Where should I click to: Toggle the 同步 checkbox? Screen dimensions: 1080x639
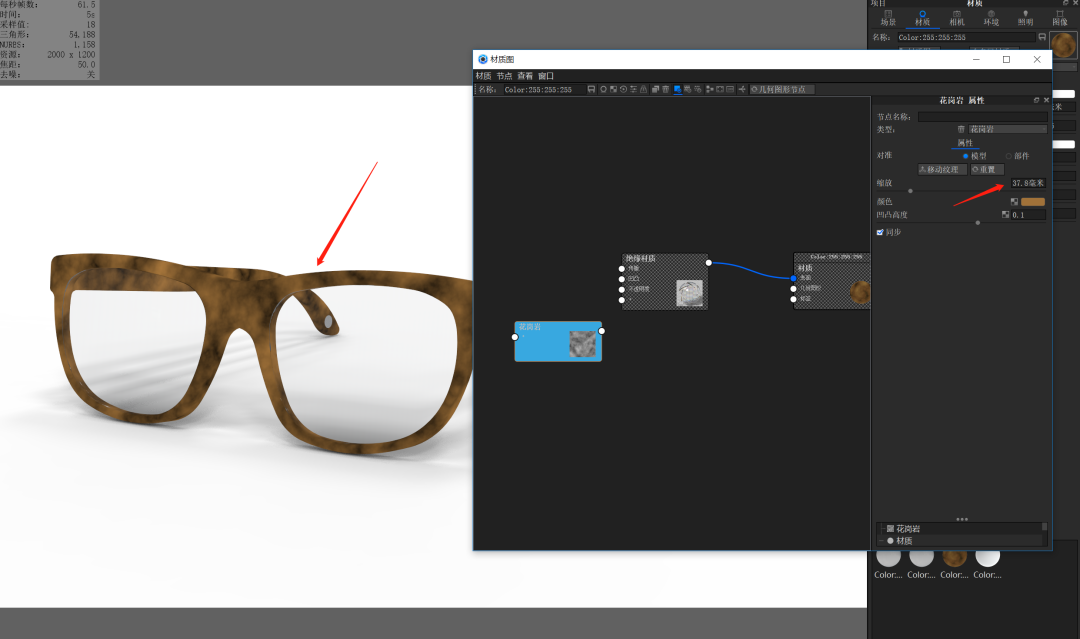pos(880,233)
